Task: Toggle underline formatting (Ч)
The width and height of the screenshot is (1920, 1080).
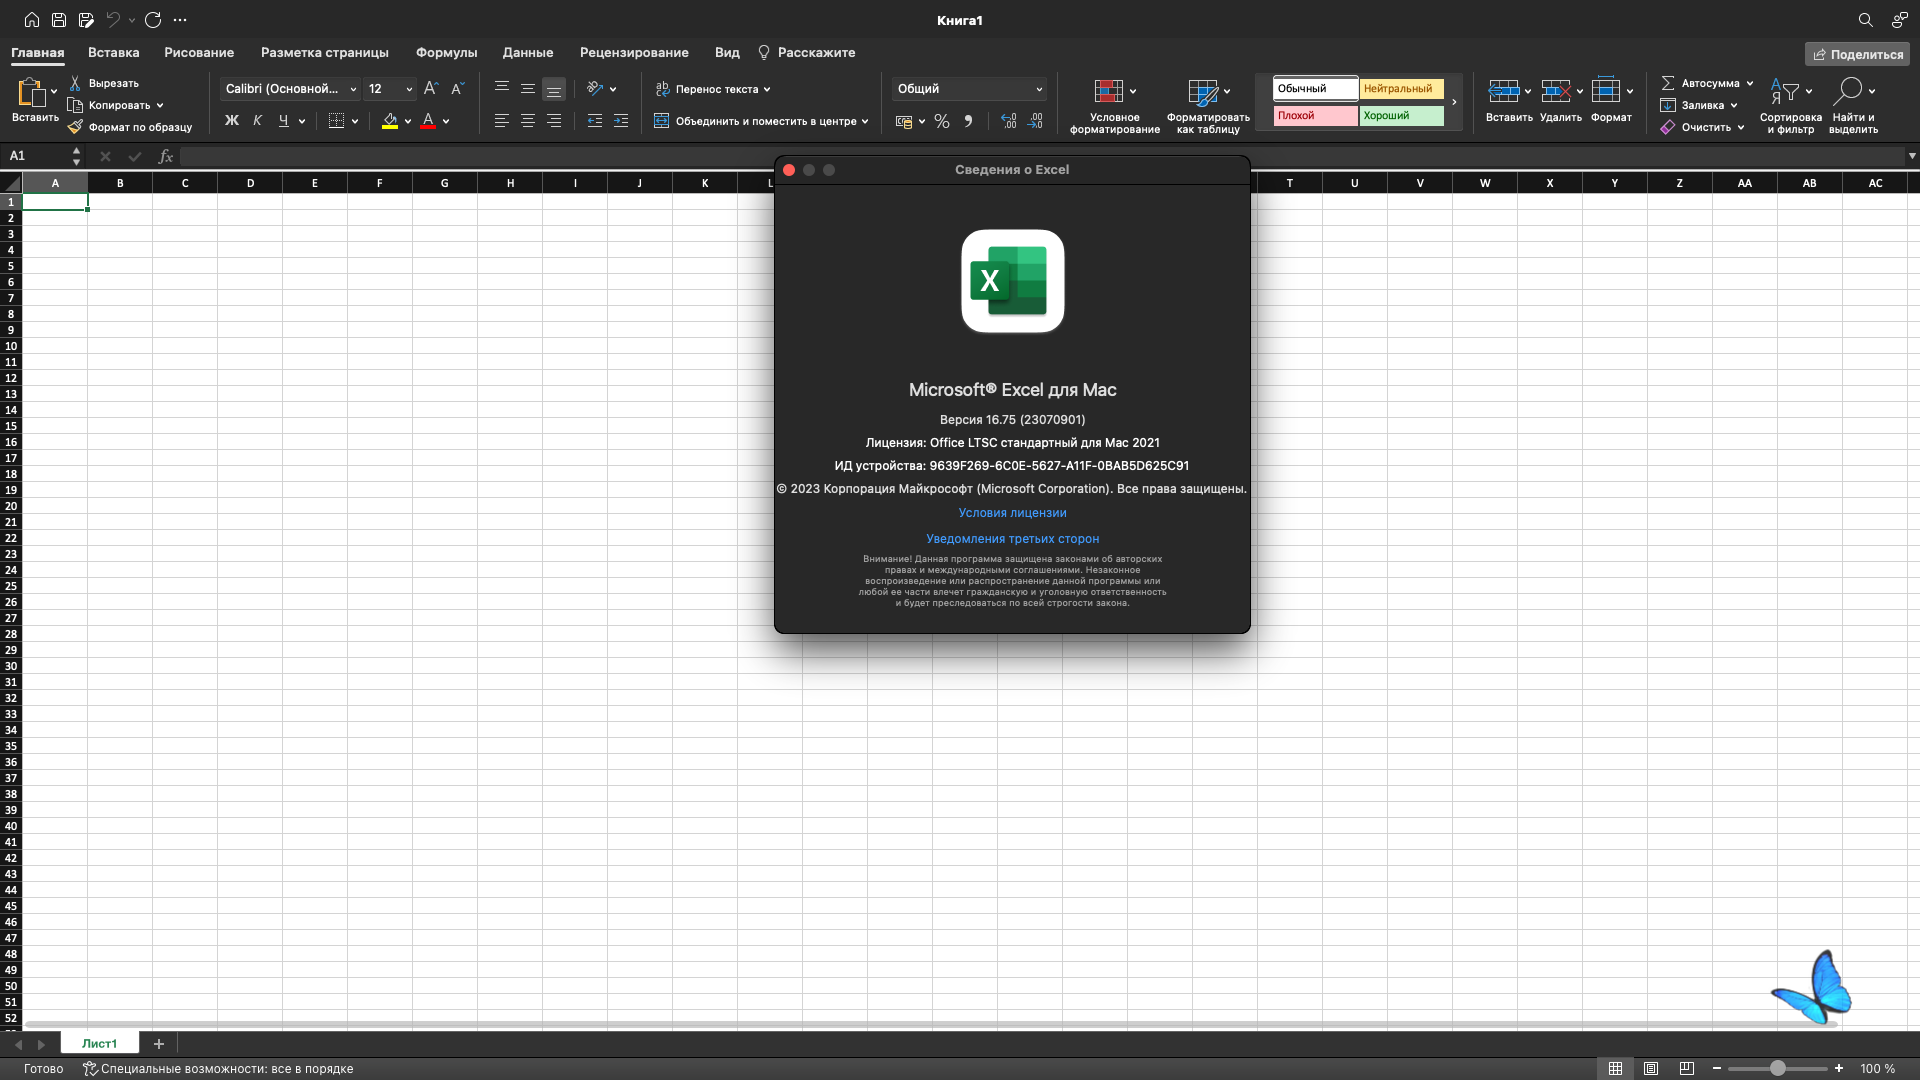Action: point(284,121)
